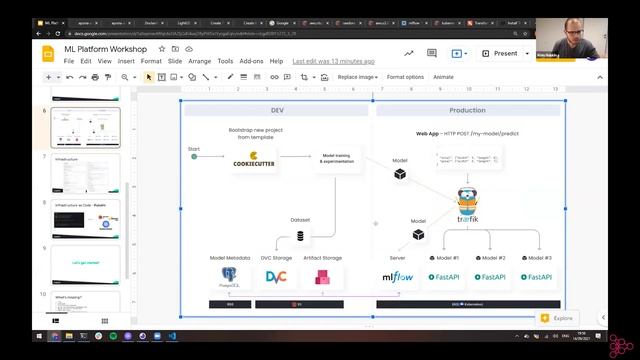Image resolution: width=640 pixels, height=360 pixels.
Task: Activate the paint format tool
Action: 108,77
